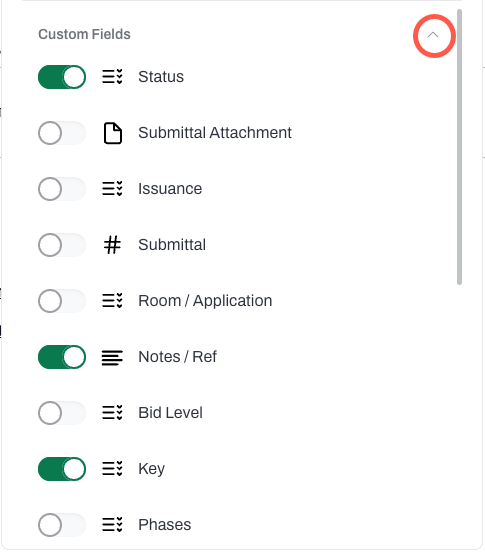
Task: Click the dropdown-list icon beside Status
Action: pos(112,77)
